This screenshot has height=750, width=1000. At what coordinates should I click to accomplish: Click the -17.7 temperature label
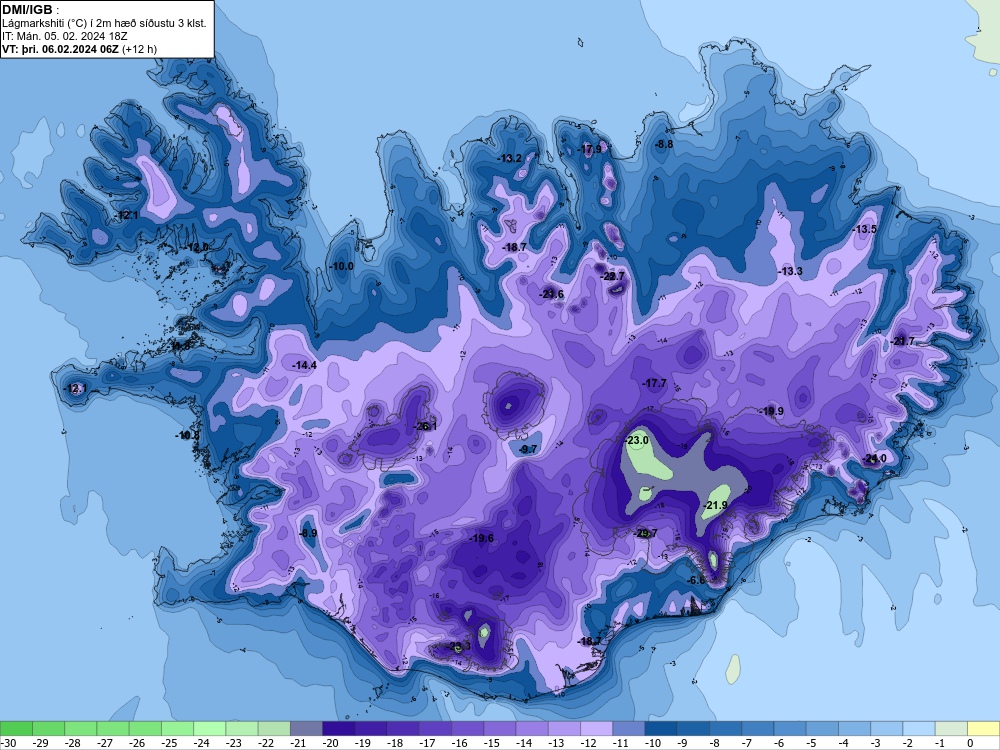tap(655, 383)
